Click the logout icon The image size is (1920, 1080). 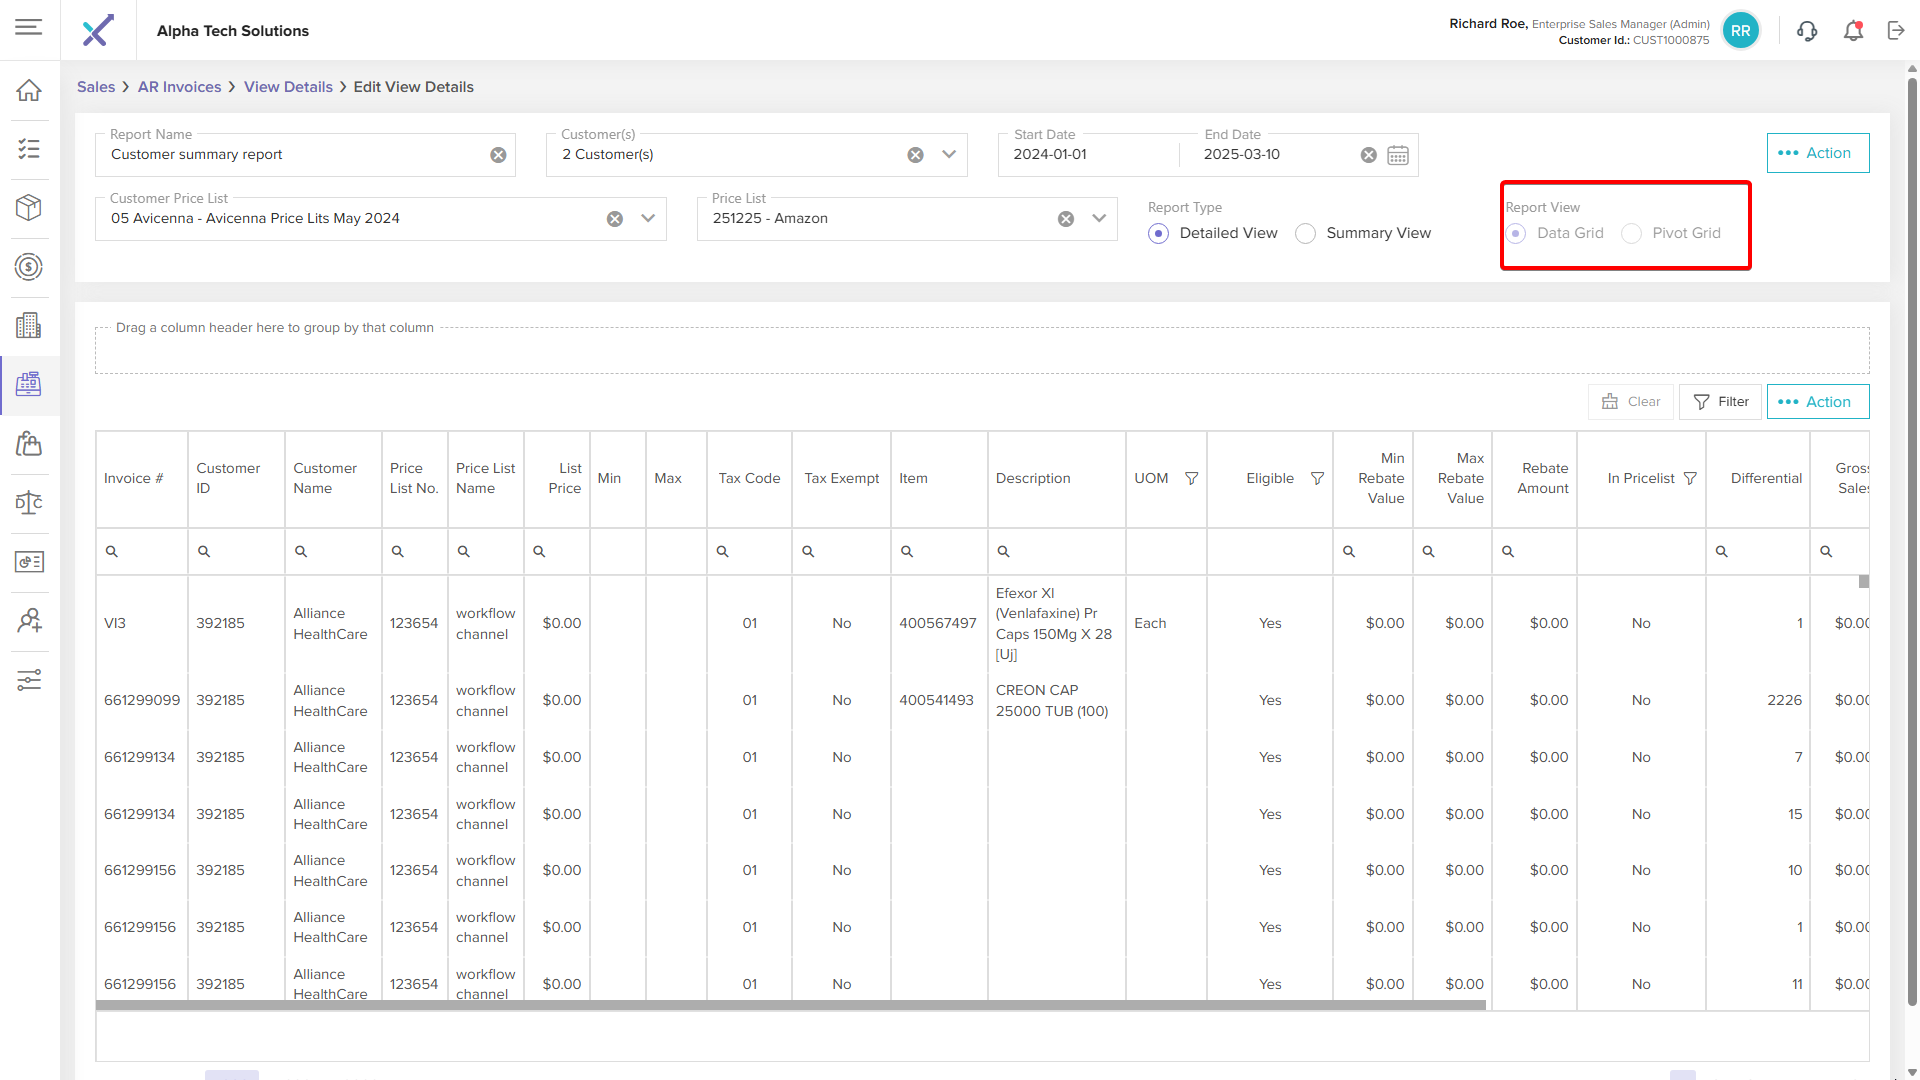click(1896, 31)
